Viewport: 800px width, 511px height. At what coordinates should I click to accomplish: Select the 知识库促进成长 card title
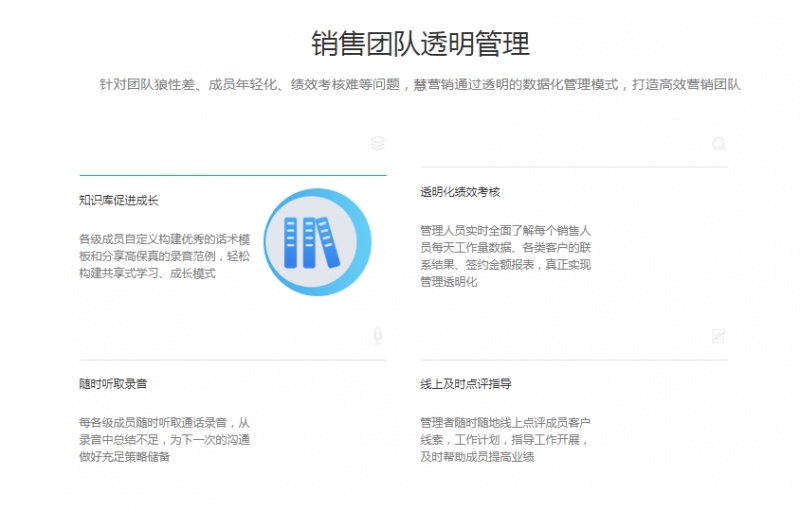118,200
